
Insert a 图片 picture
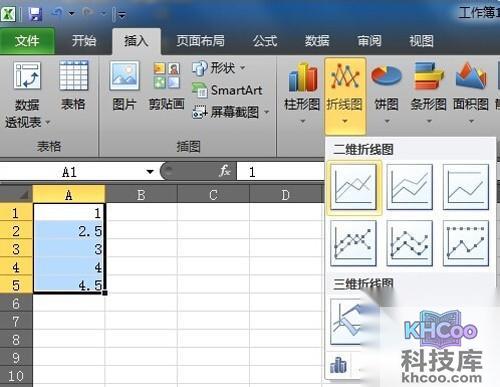pos(124,86)
